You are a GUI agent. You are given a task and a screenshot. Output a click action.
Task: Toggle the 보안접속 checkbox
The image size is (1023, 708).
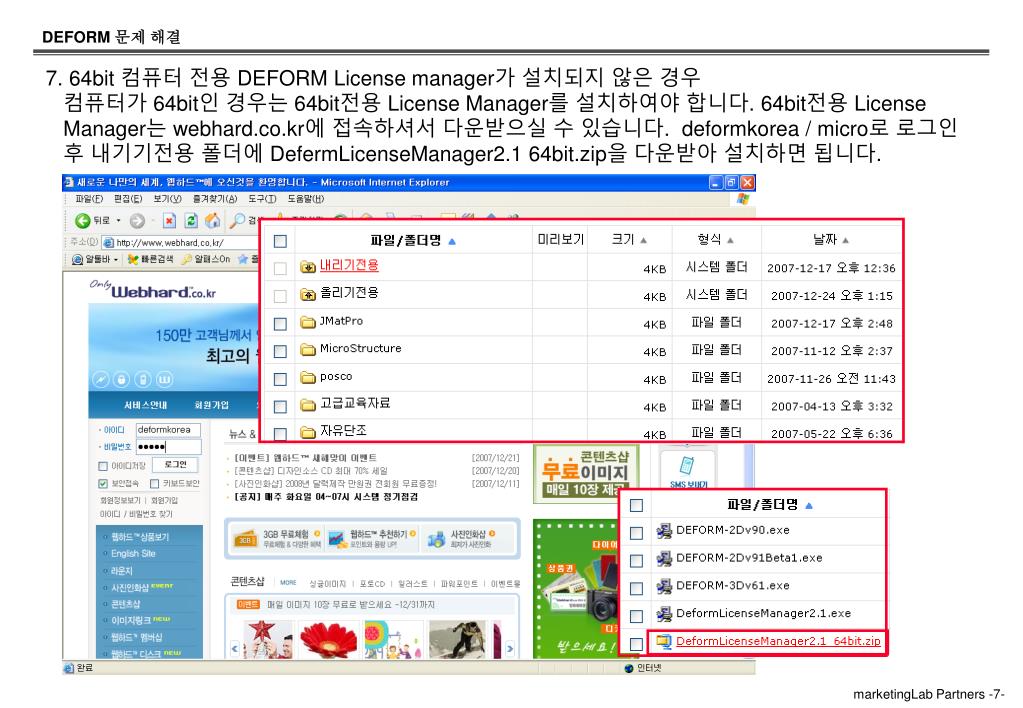(103, 484)
